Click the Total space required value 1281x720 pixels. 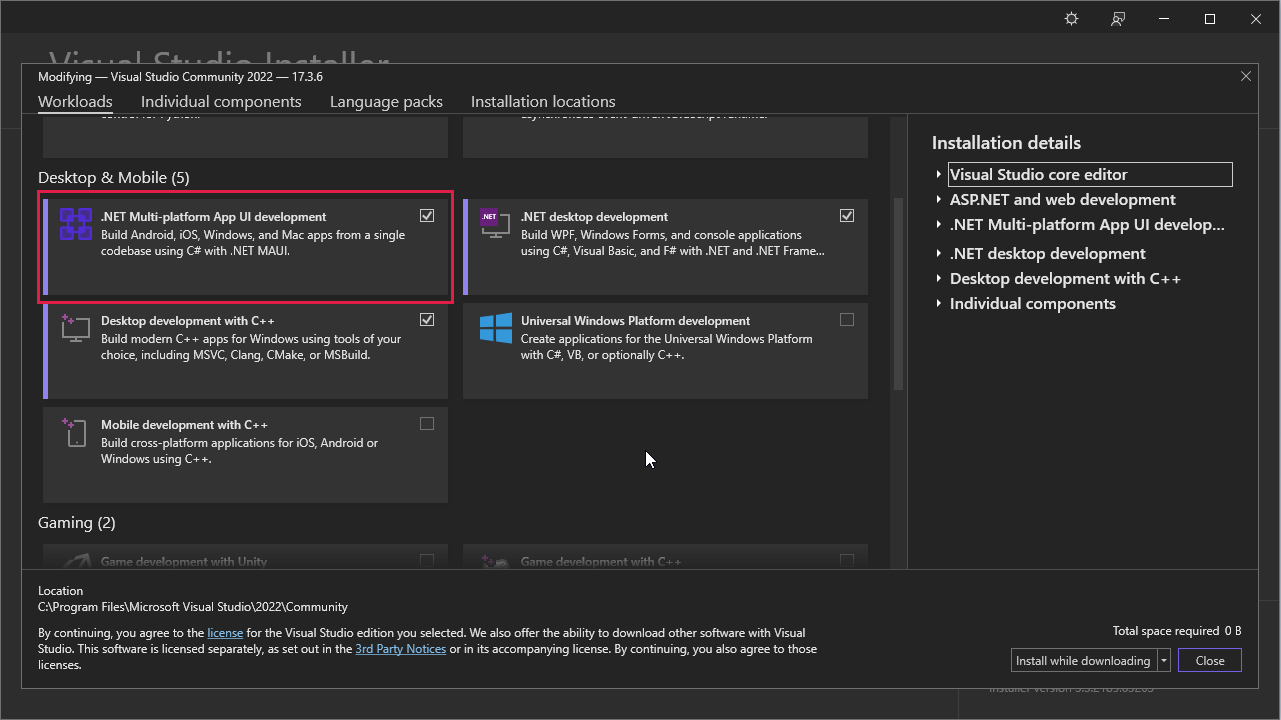coord(1233,631)
